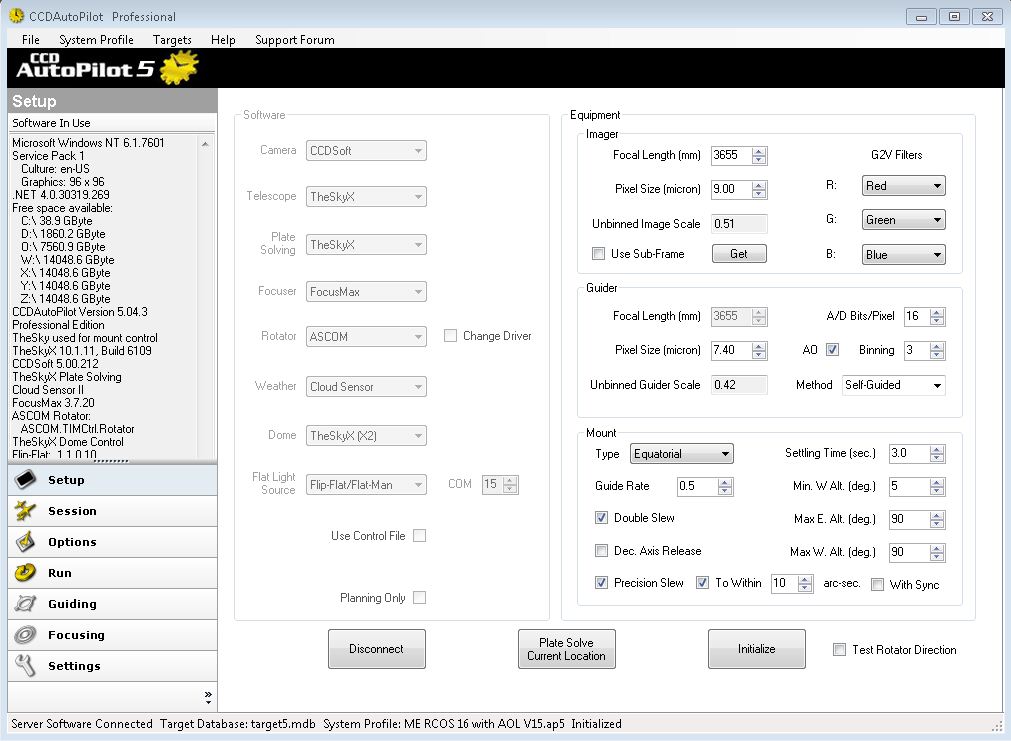This screenshot has height=741, width=1011.
Task: Toggle Use Sub-Frame checkbox
Action: click(x=598, y=253)
